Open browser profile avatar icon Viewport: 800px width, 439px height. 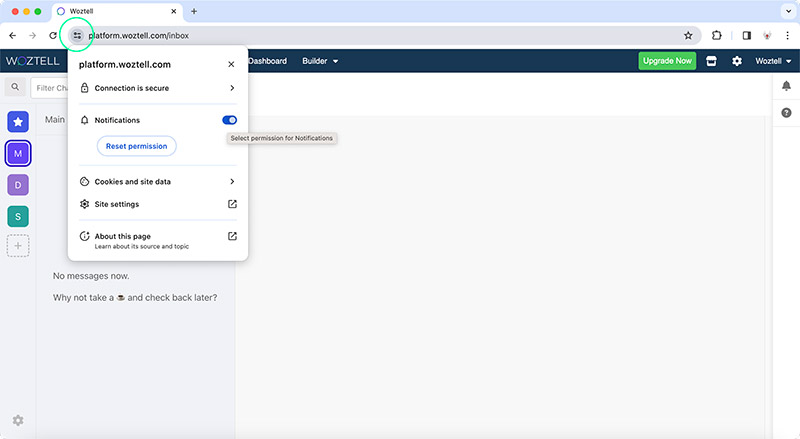click(x=767, y=35)
